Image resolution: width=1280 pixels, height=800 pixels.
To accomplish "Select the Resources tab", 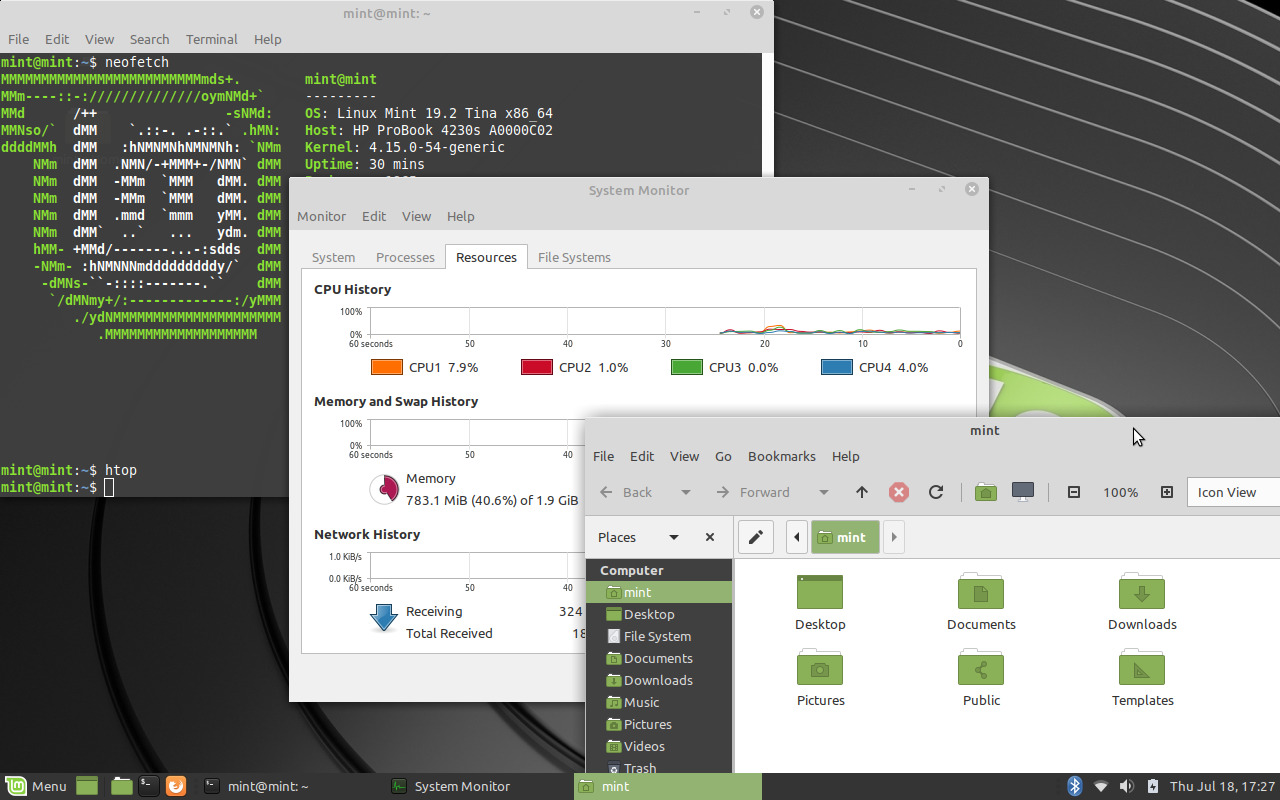I will (x=486, y=257).
